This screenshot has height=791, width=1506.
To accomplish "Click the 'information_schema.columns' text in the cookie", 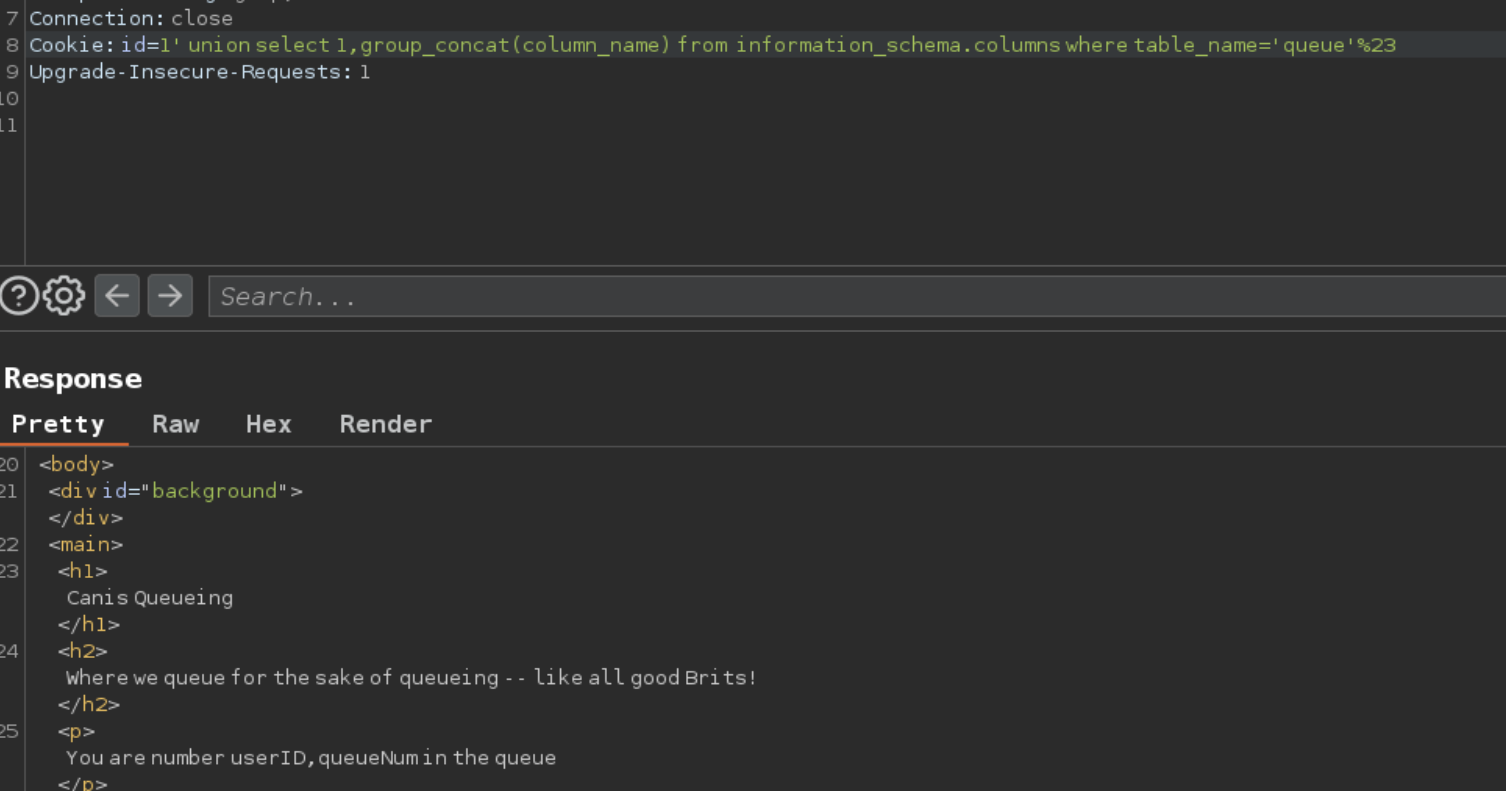I will pyautogui.click(x=898, y=45).
